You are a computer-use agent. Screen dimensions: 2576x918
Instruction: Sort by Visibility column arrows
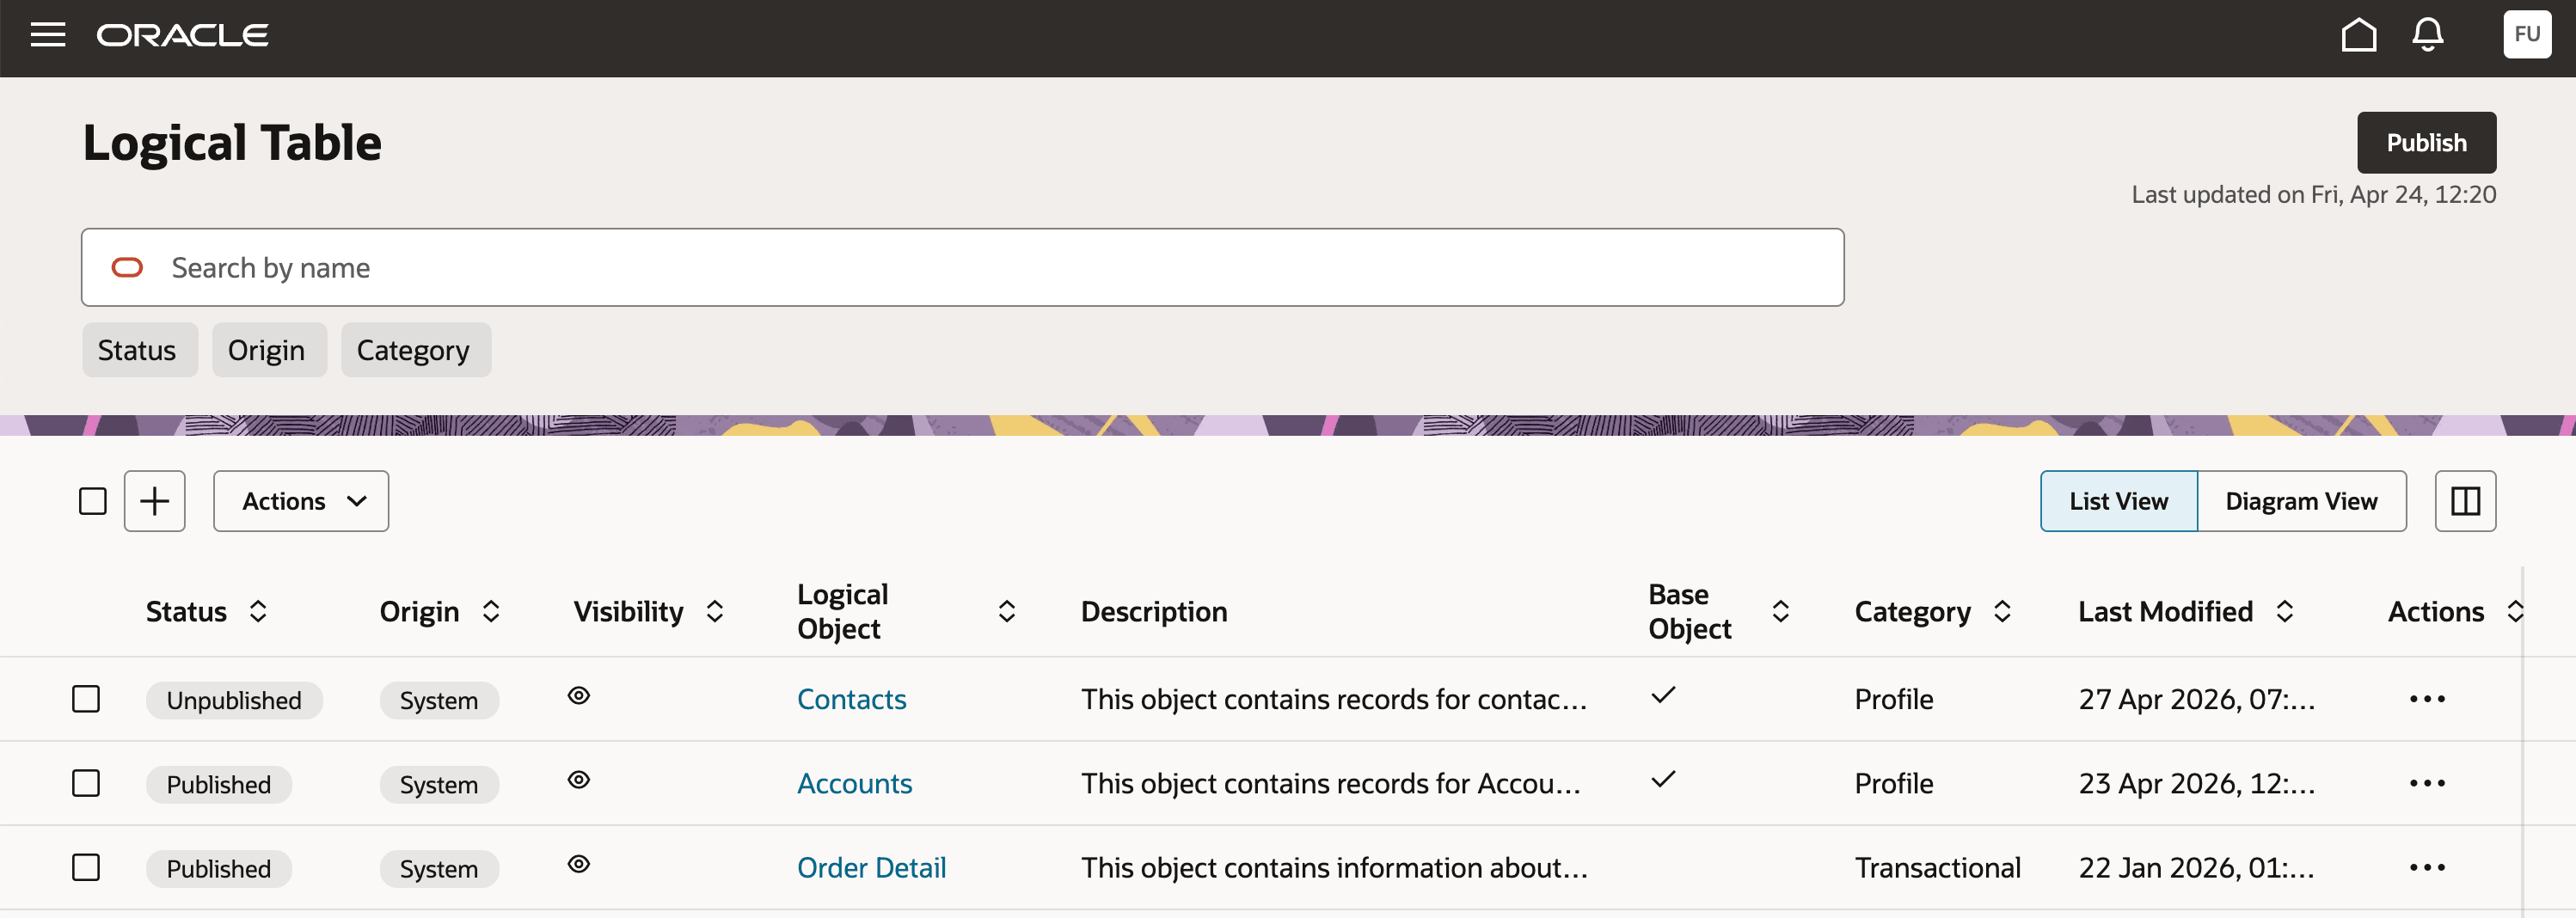click(715, 611)
